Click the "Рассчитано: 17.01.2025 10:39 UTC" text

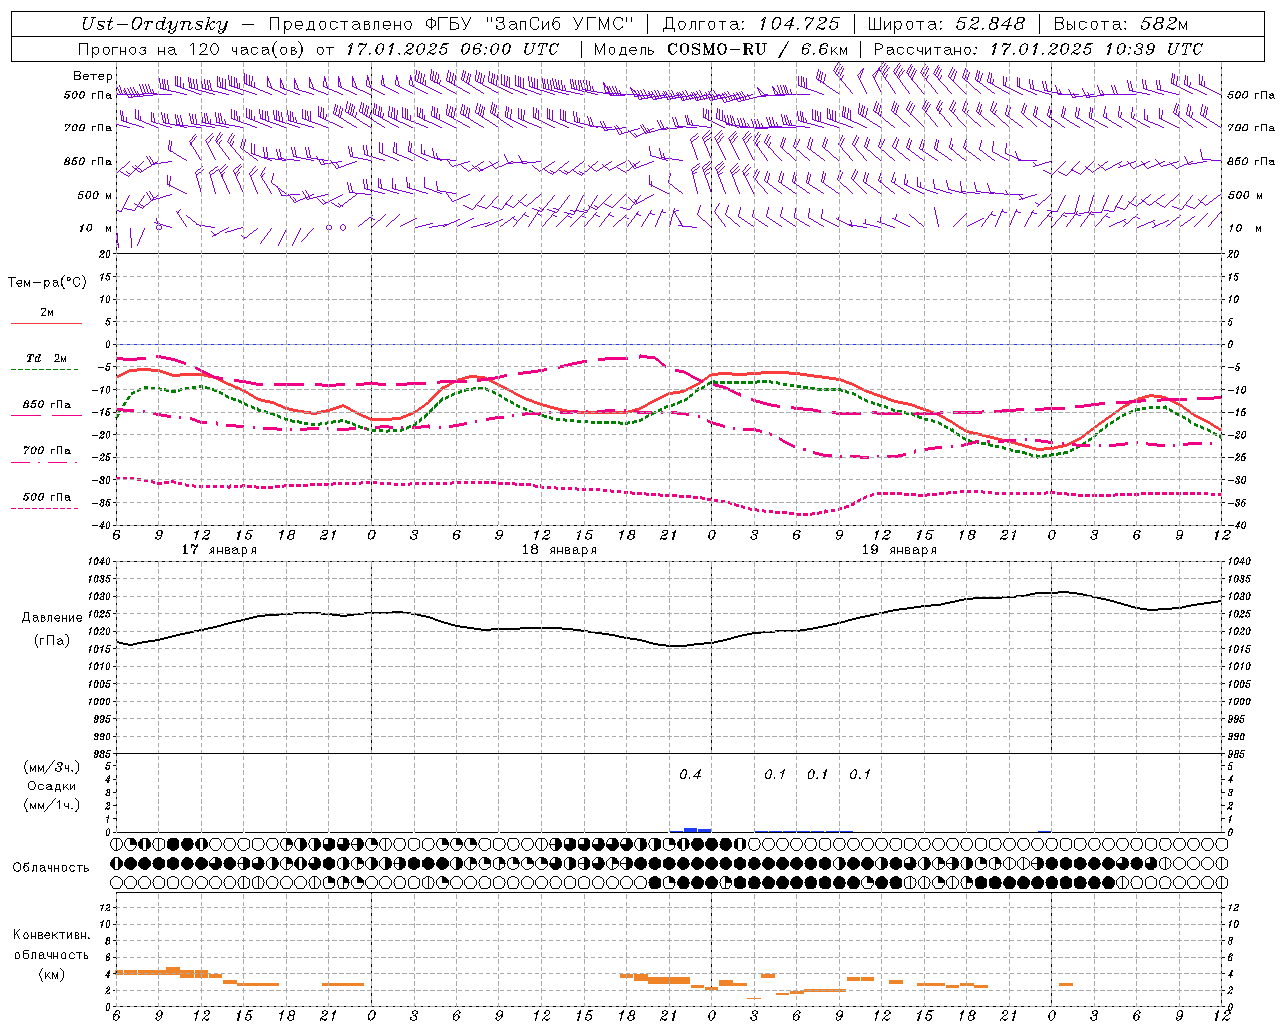(1038, 49)
